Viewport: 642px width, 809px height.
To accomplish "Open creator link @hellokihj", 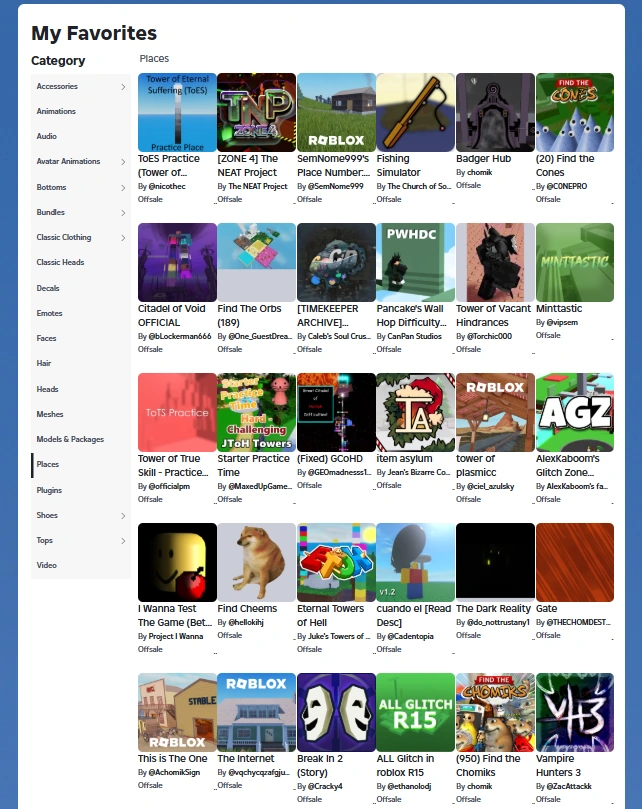I will click(246, 622).
